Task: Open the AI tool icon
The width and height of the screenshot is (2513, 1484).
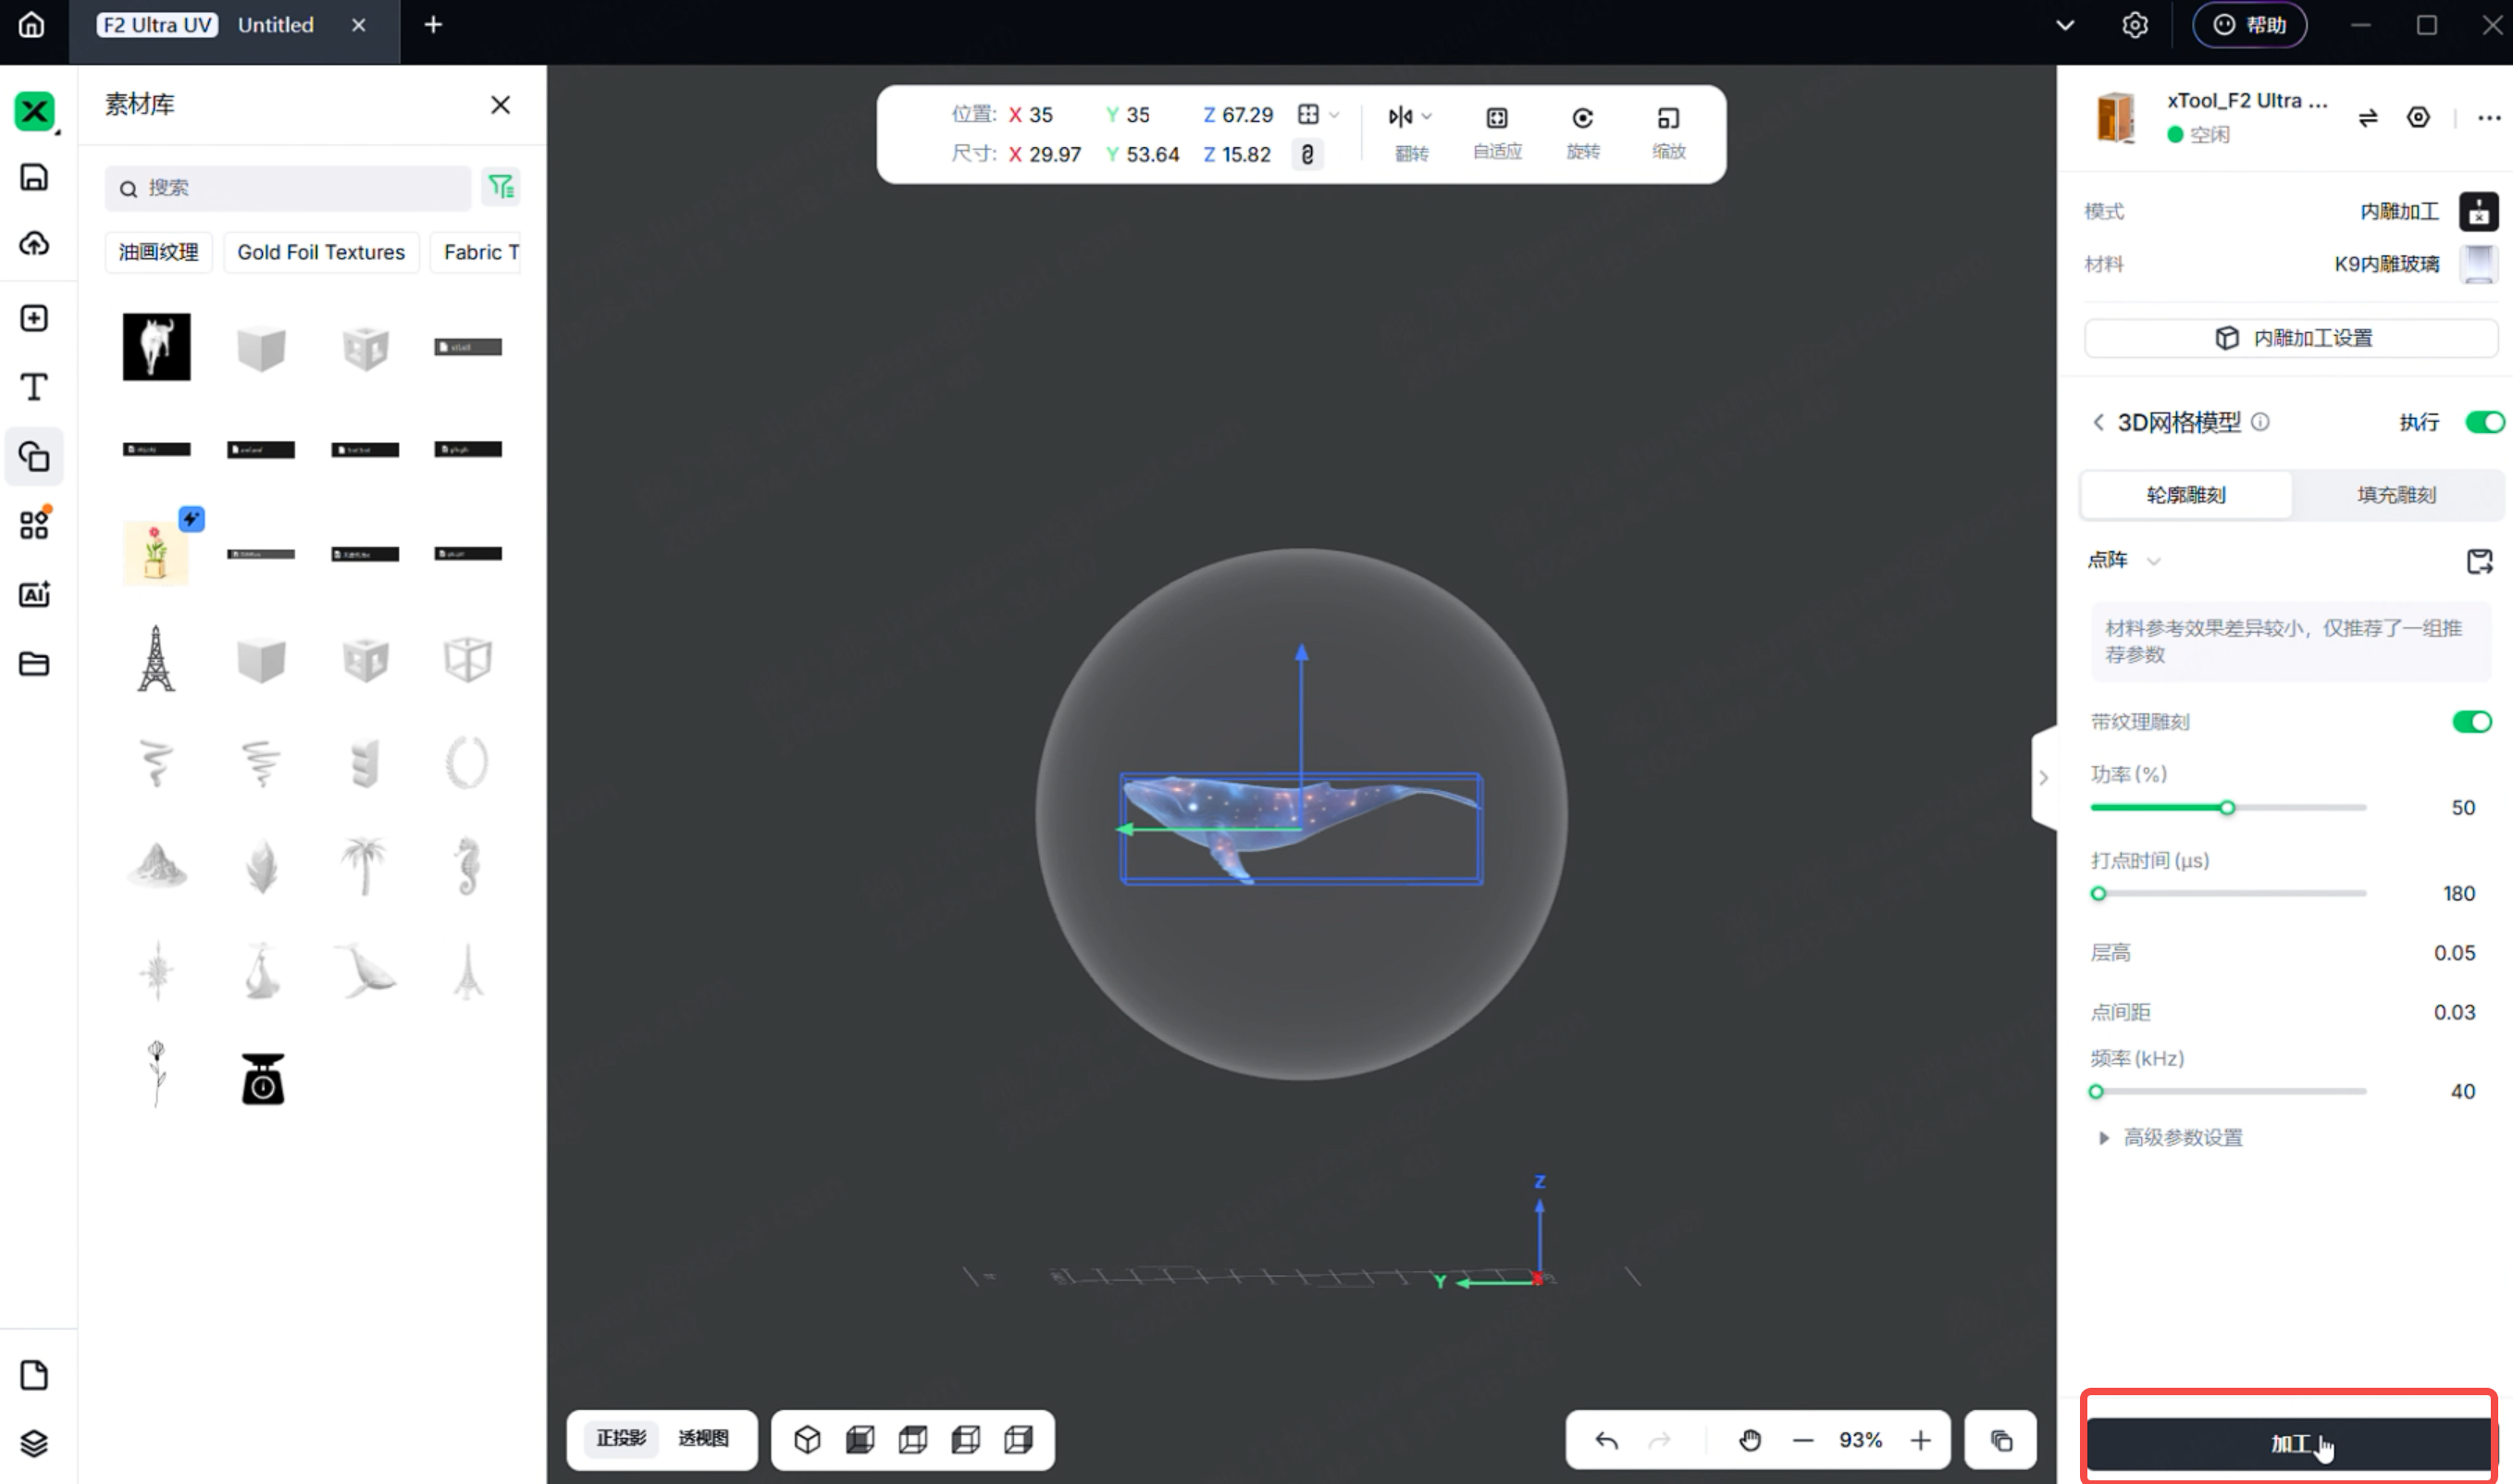Action: pos(34,594)
